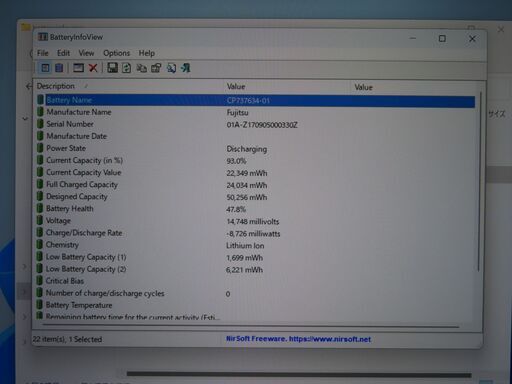Click the battery icon beside Serial Number
The image size is (512, 384).
click(x=40, y=124)
